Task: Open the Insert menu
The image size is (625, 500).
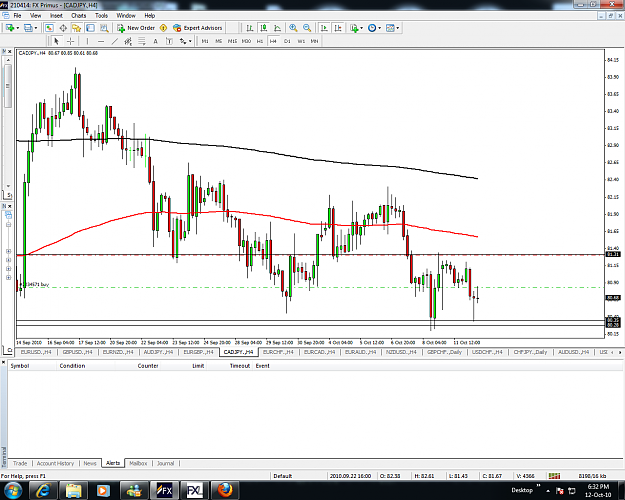Action: click(56, 16)
